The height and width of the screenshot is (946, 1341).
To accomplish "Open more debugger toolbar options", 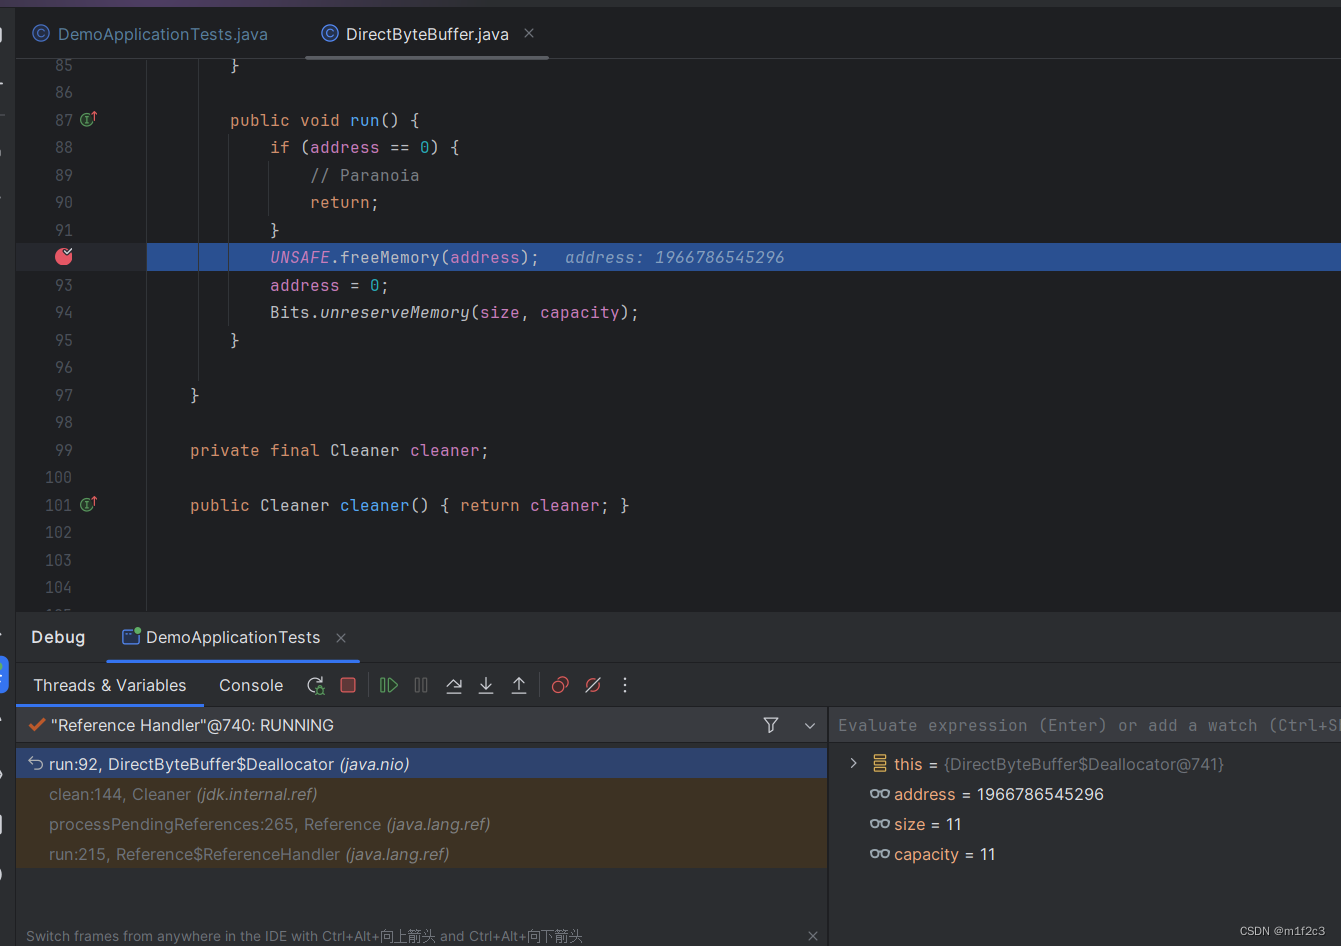I will tap(625, 685).
